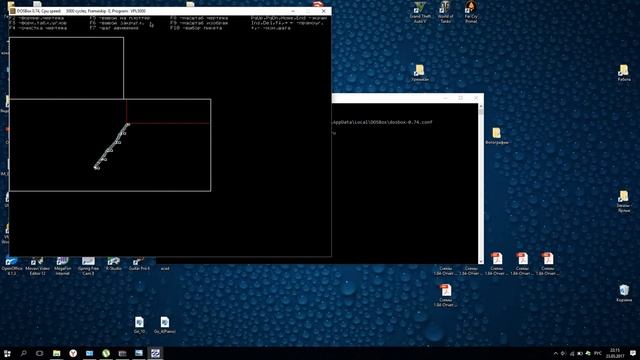
Task: Open the clock and calendar flyout
Action: (615, 353)
